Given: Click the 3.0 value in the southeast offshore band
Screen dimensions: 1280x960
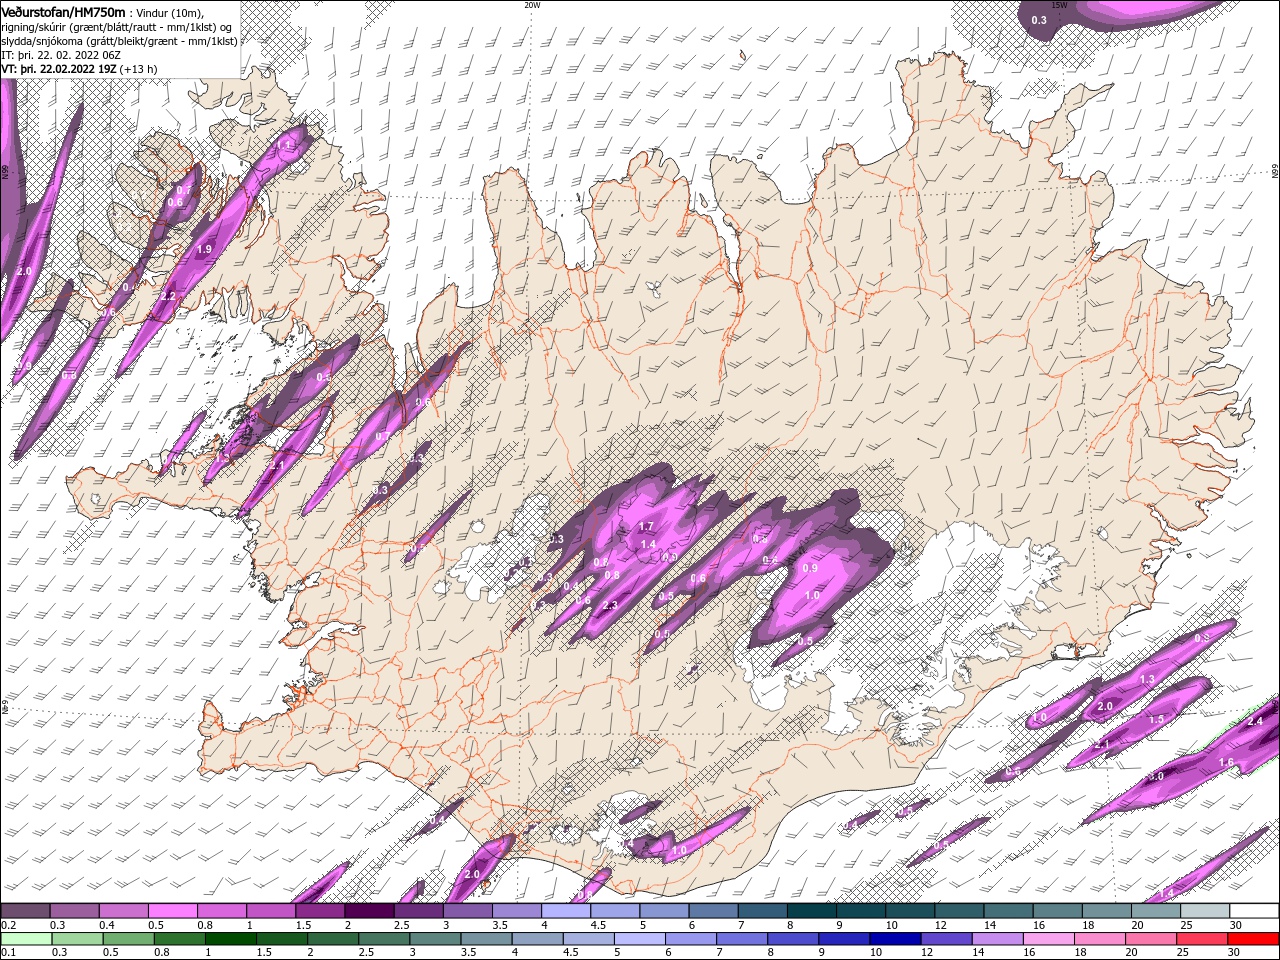Looking at the screenshot, I should [x=1156, y=776].
